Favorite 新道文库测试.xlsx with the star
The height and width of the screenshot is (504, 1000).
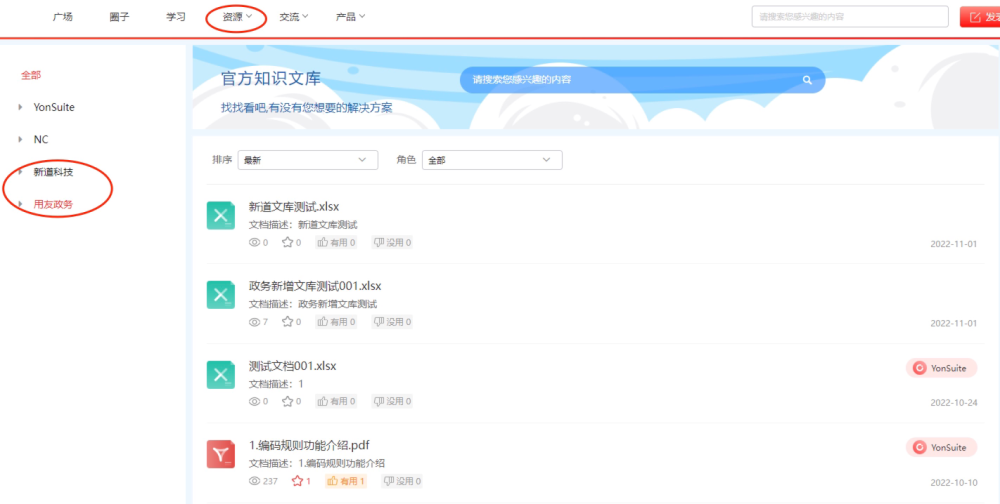point(288,242)
